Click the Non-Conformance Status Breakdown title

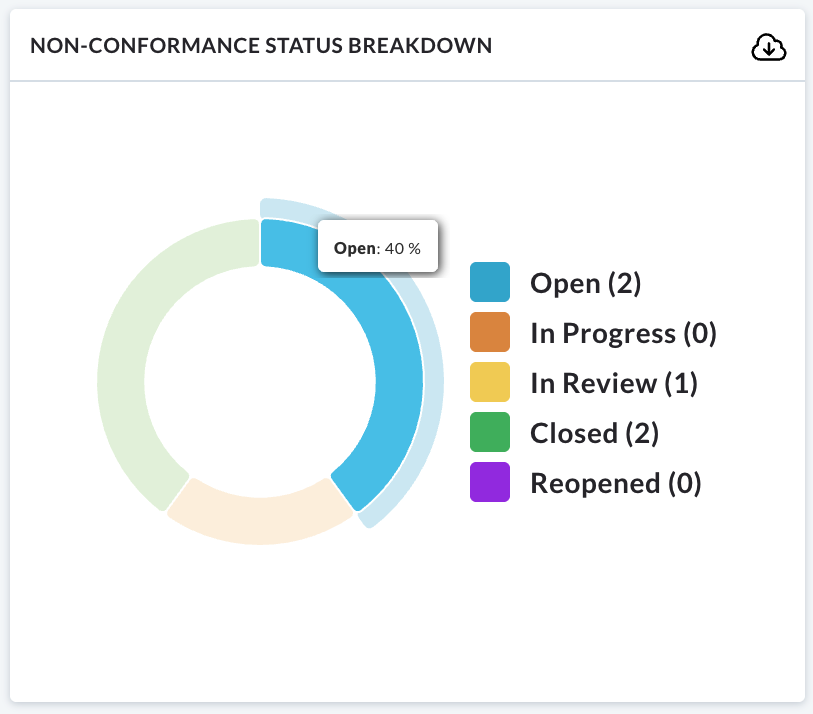tap(261, 46)
